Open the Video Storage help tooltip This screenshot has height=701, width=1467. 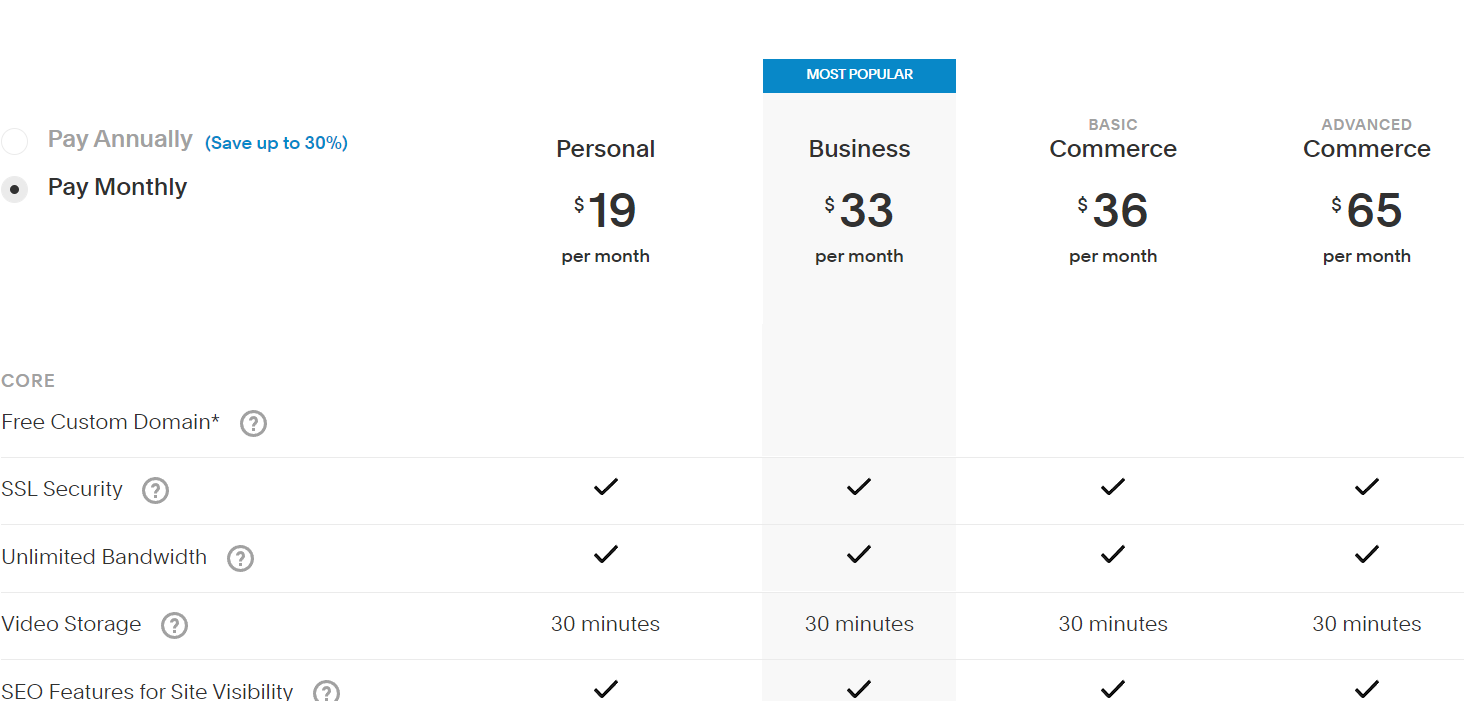pyautogui.click(x=174, y=625)
